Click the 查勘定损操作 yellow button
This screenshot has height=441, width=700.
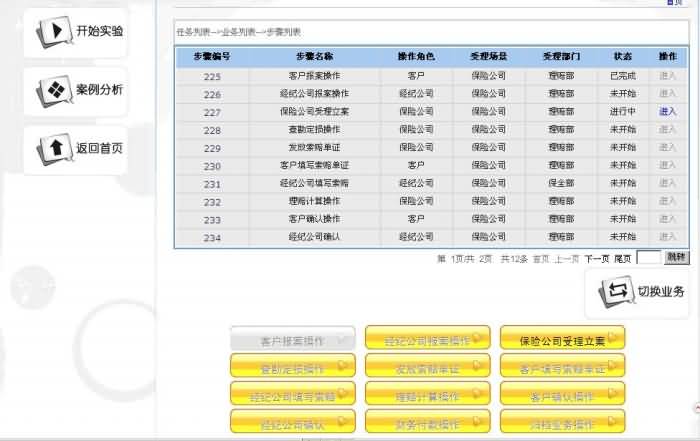coord(292,366)
